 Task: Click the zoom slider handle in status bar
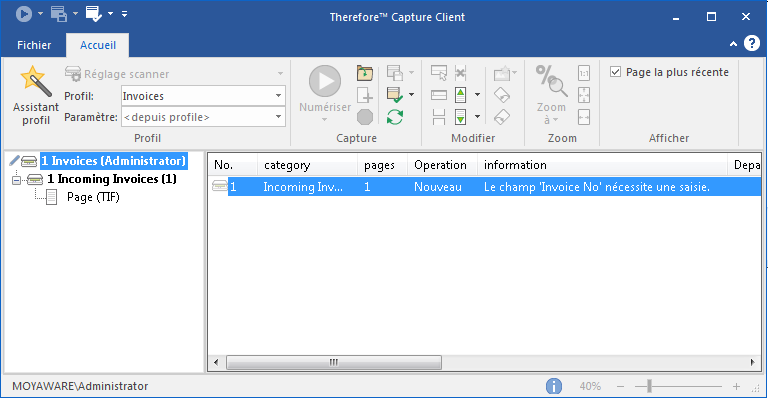[649, 386]
